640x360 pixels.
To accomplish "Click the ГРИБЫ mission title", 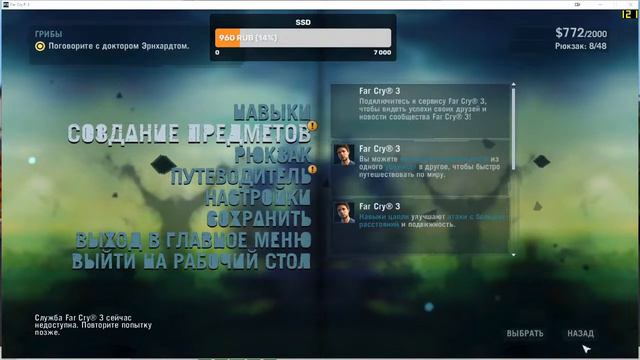I will pyautogui.click(x=49, y=34).
